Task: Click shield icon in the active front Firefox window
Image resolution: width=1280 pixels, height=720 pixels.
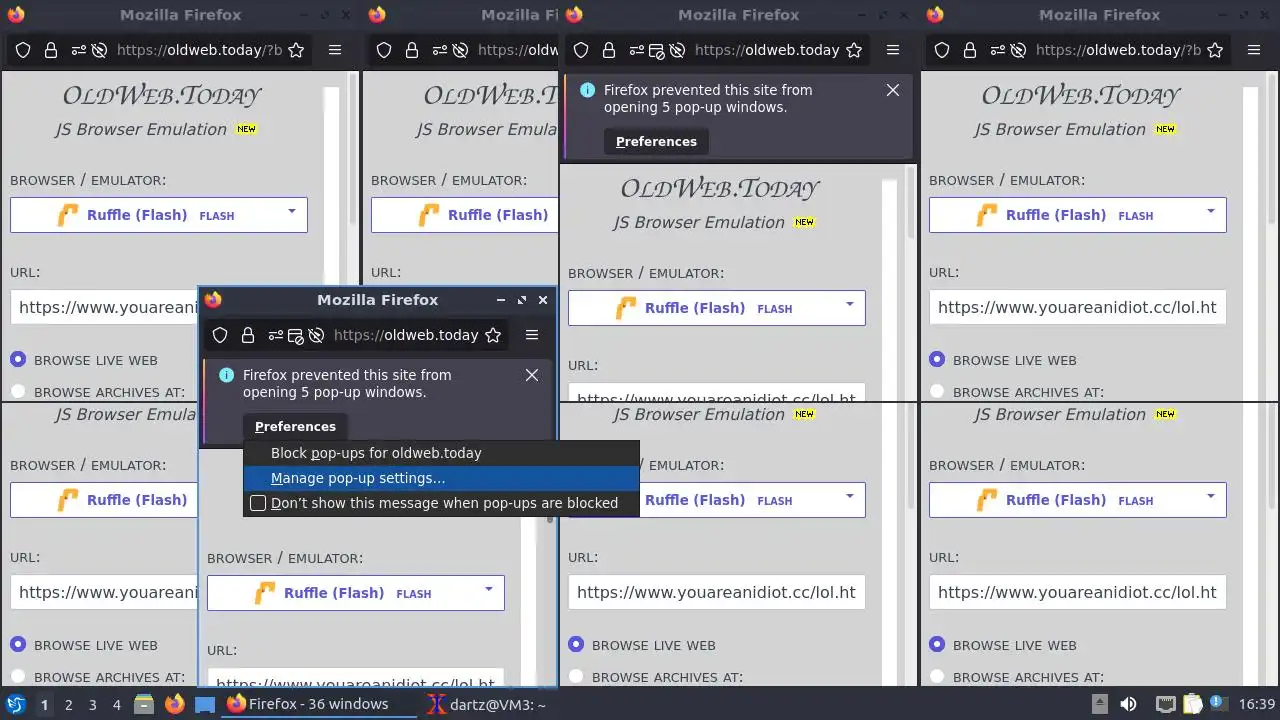Action: tap(220, 335)
